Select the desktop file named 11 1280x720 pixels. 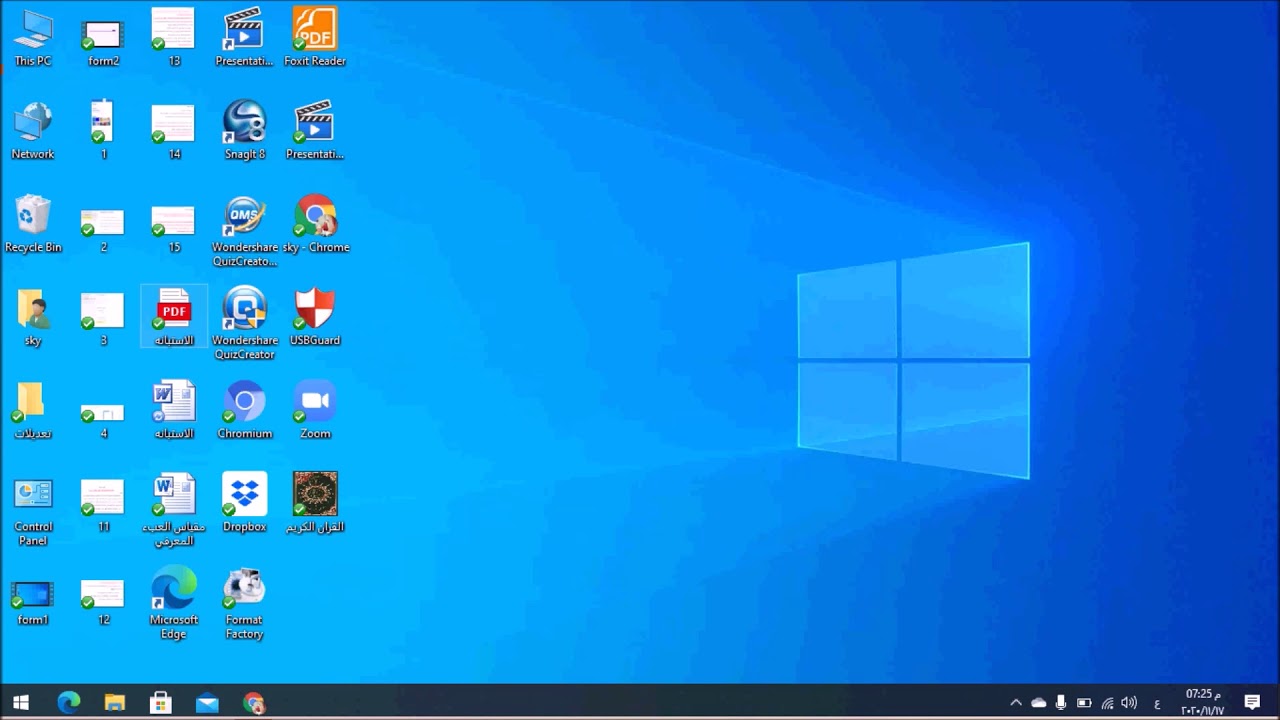point(103,503)
